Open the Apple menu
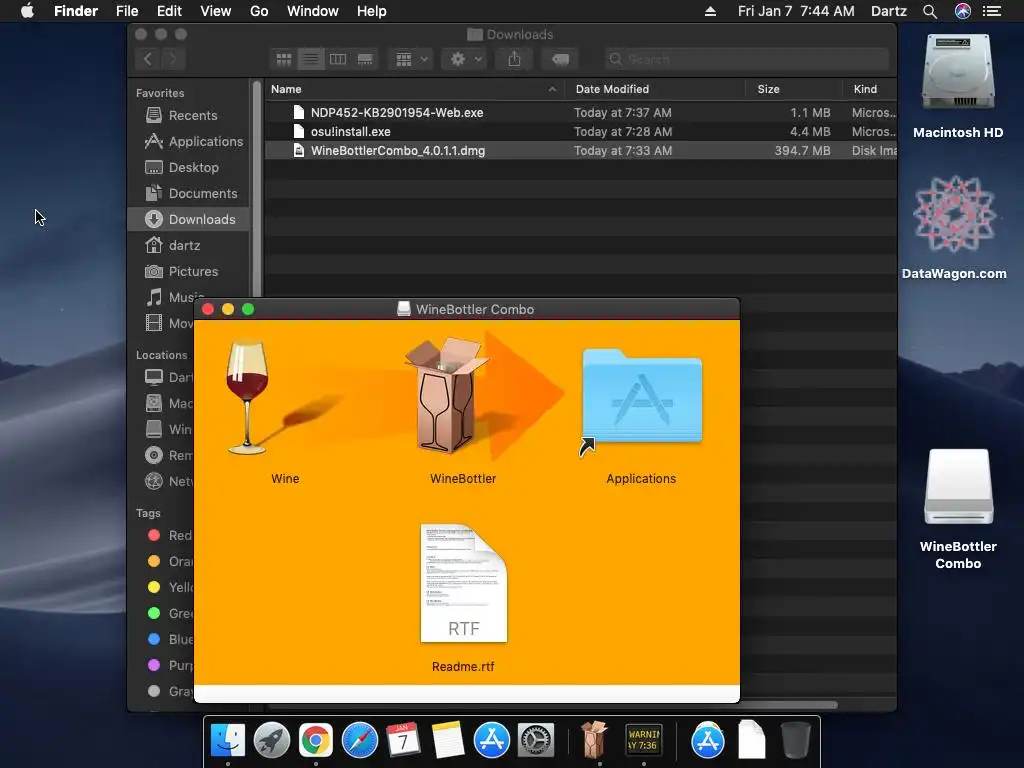This screenshot has width=1024, height=768. (x=27, y=11)
